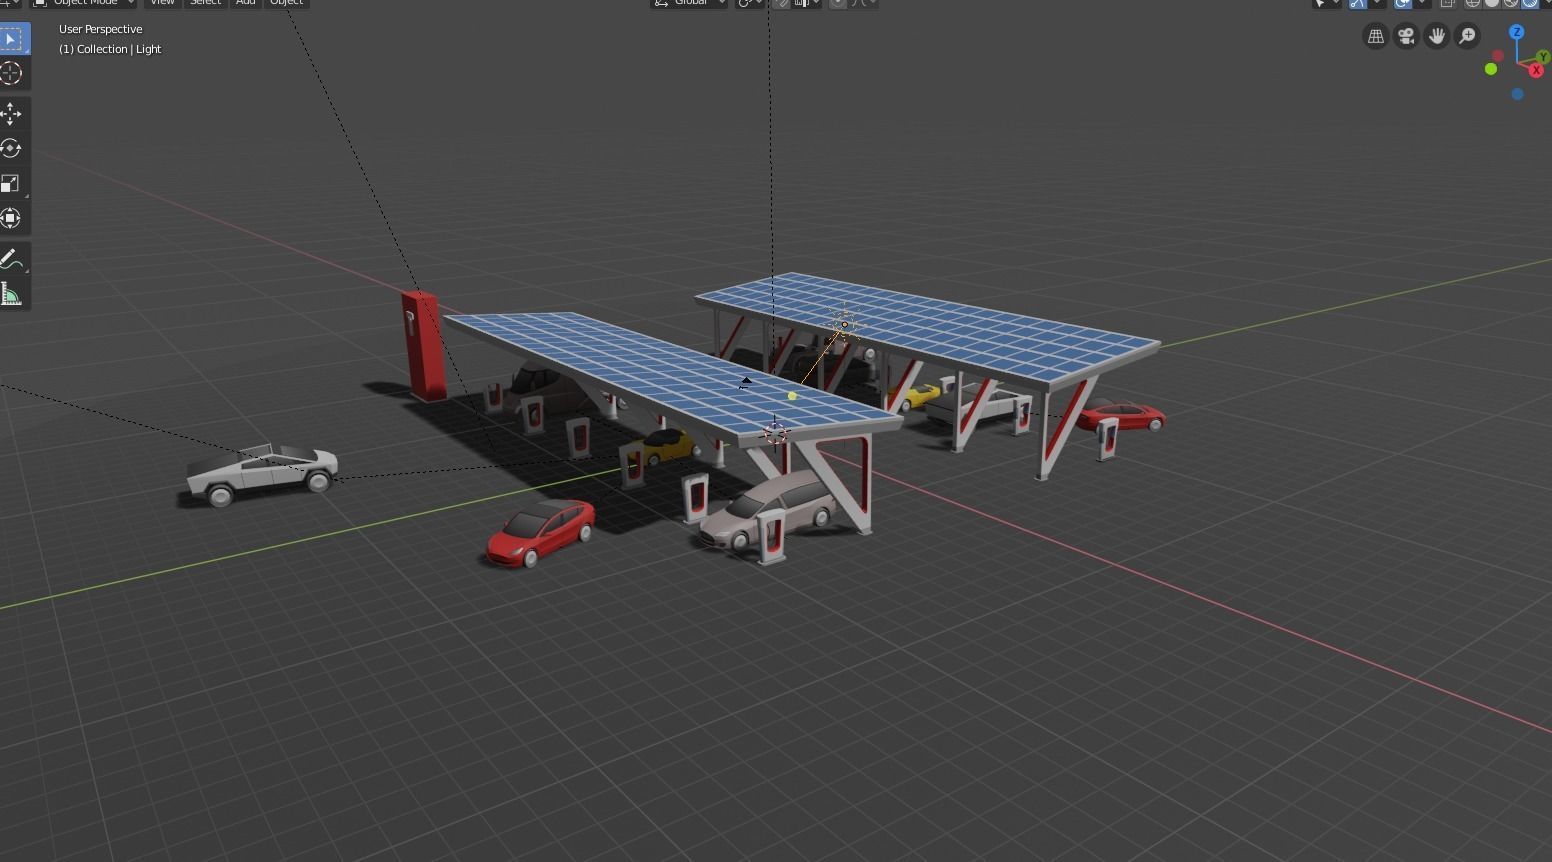Click the negative X dim red gizmo dot
This screenshot has width=1552, height=862.
click(x=1498, y=56)
